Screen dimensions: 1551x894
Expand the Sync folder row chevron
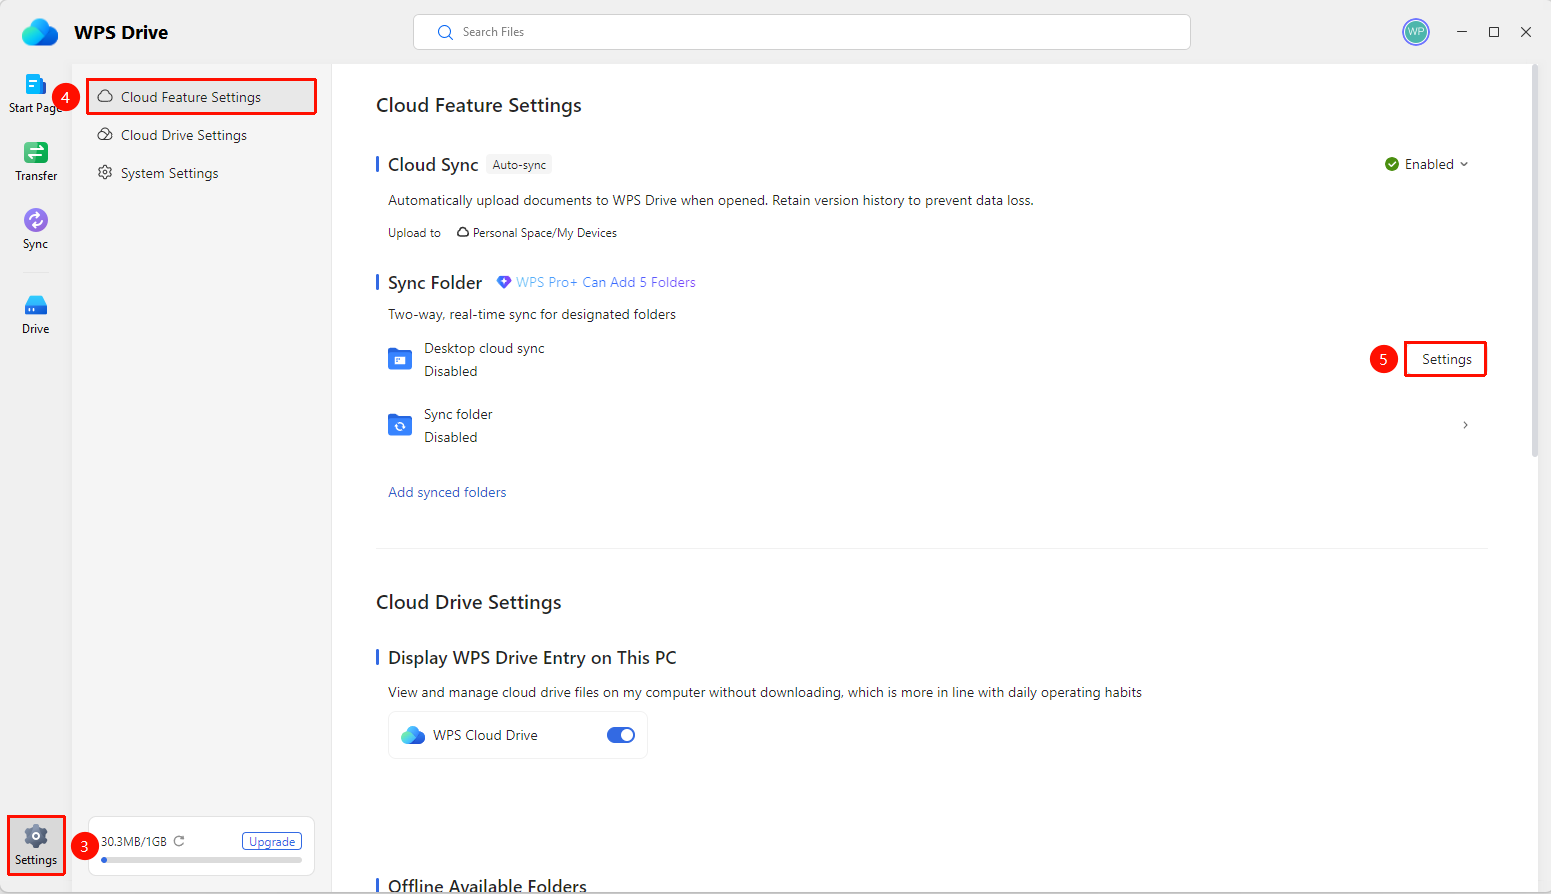tap(1466, 425)
